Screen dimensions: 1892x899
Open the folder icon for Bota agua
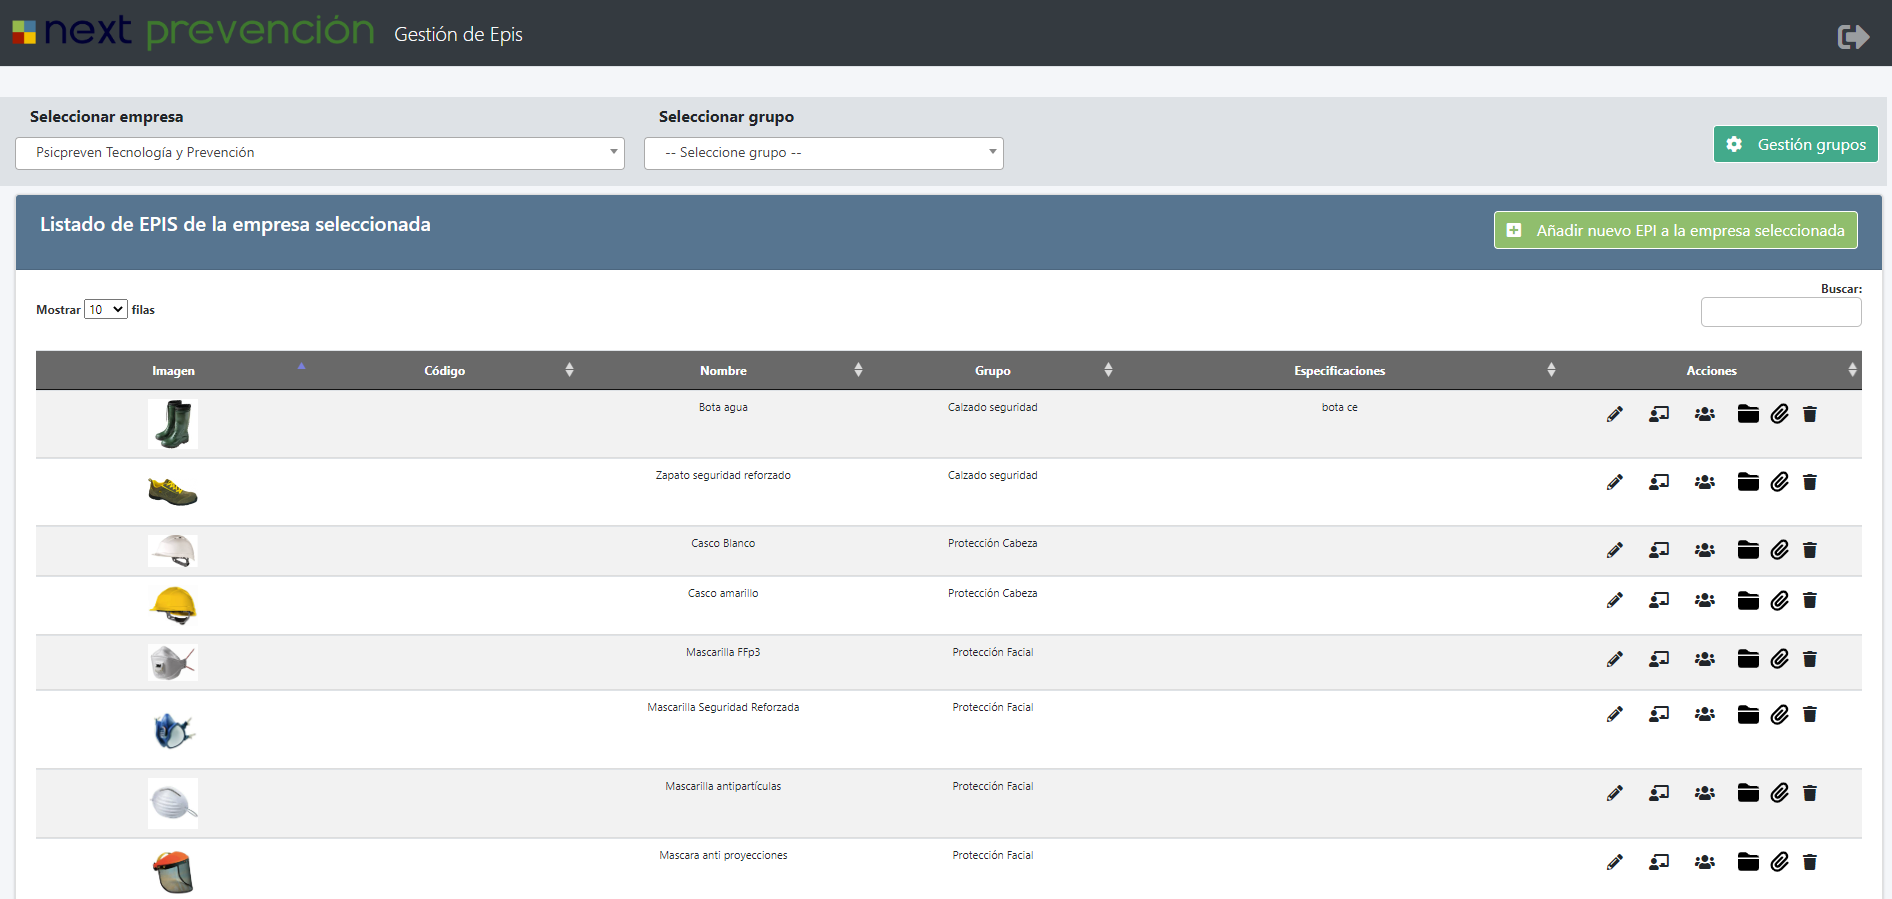coord(1748,414)
